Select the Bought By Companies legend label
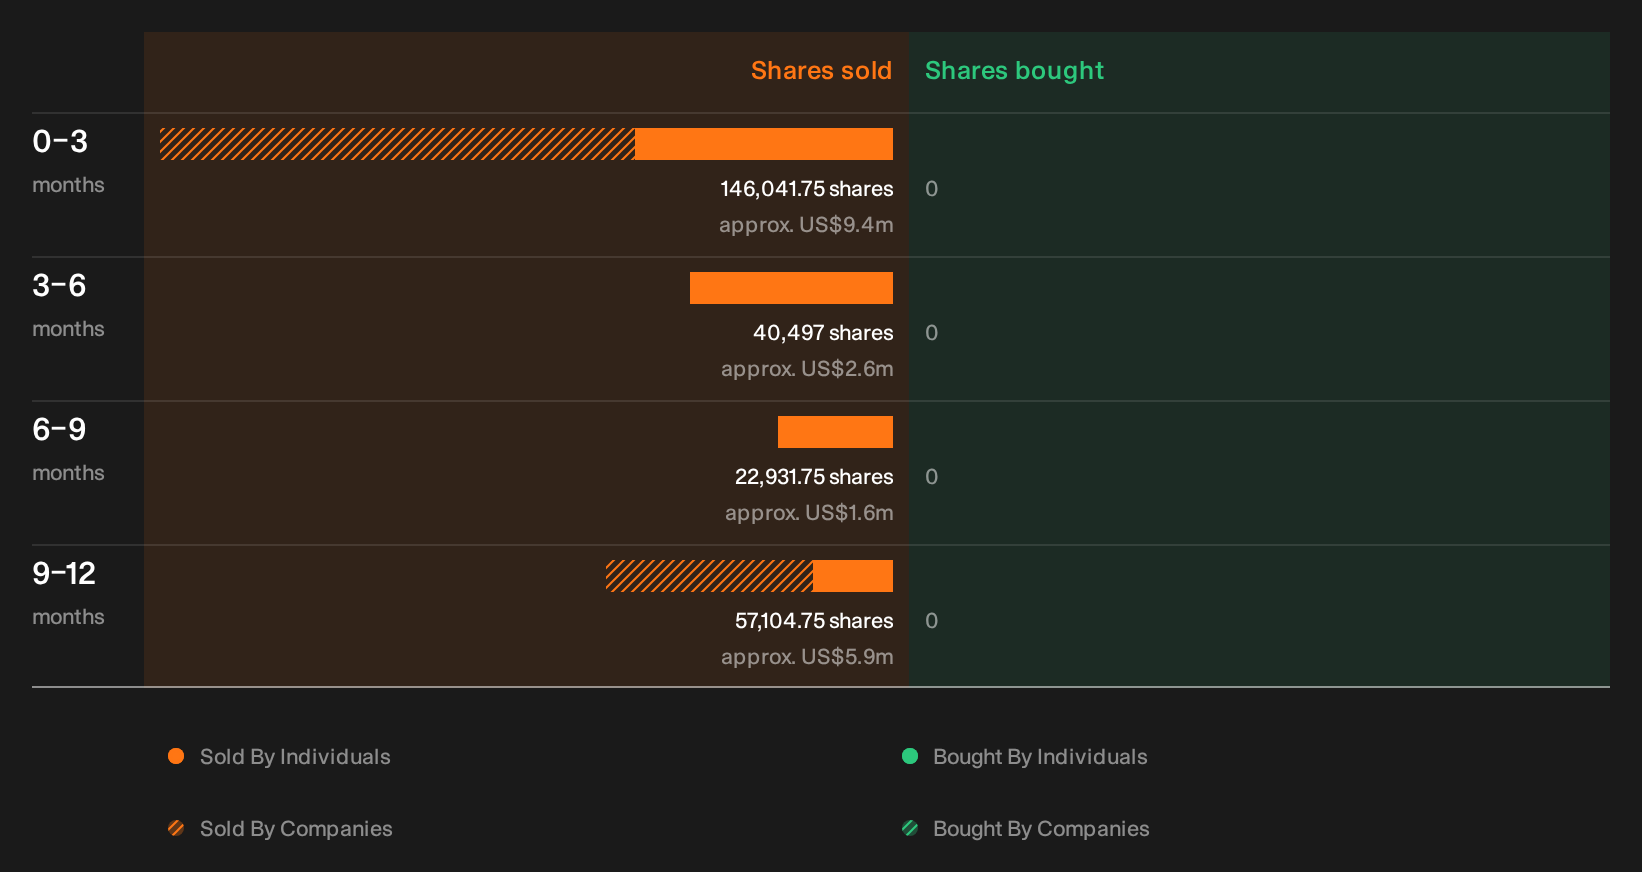Viewport: 1642px width, 872px height. coord(1041,829)
